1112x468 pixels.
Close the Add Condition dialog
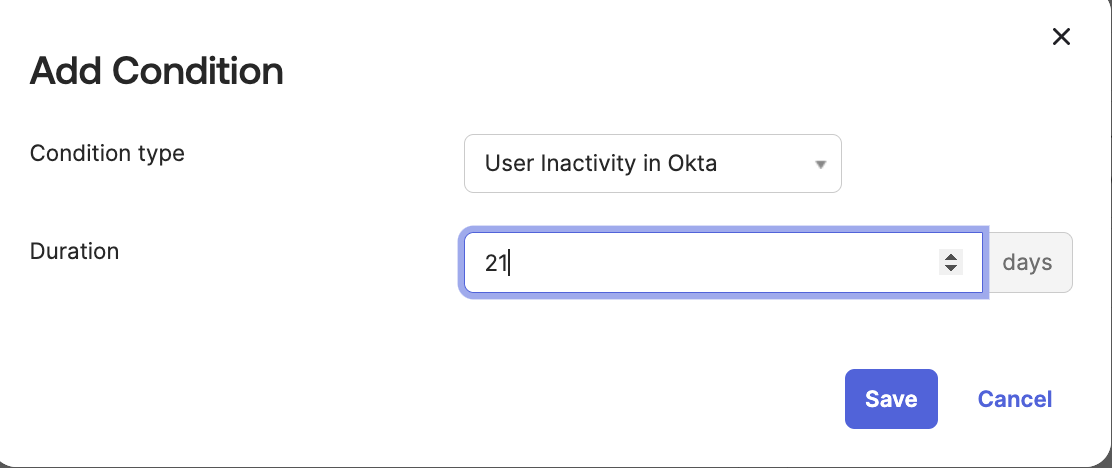(x=1061, y=37)
